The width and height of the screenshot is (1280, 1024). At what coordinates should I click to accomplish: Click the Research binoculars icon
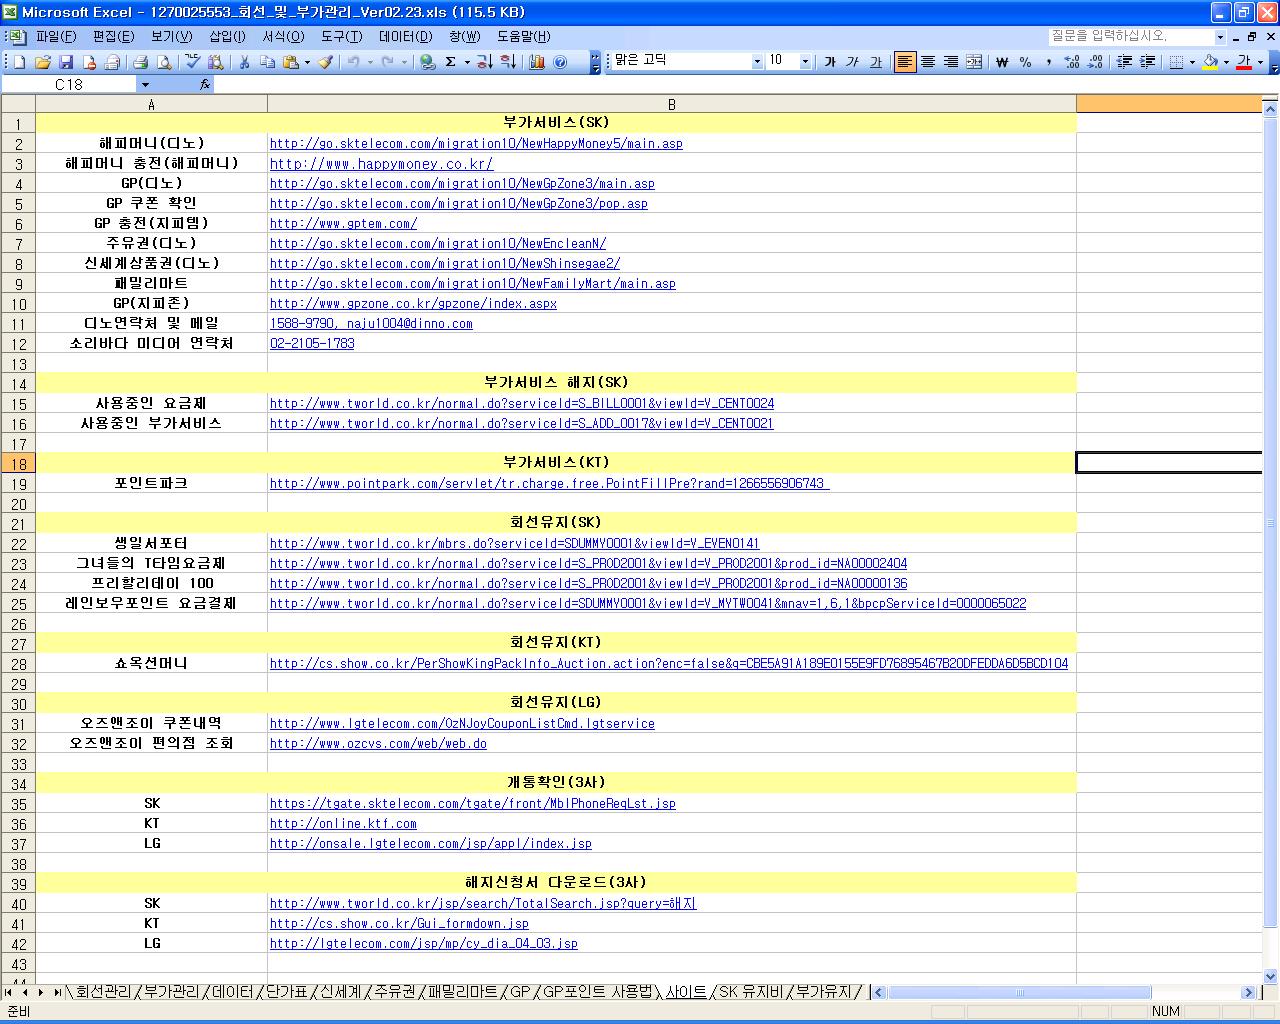tap(215, 62)
